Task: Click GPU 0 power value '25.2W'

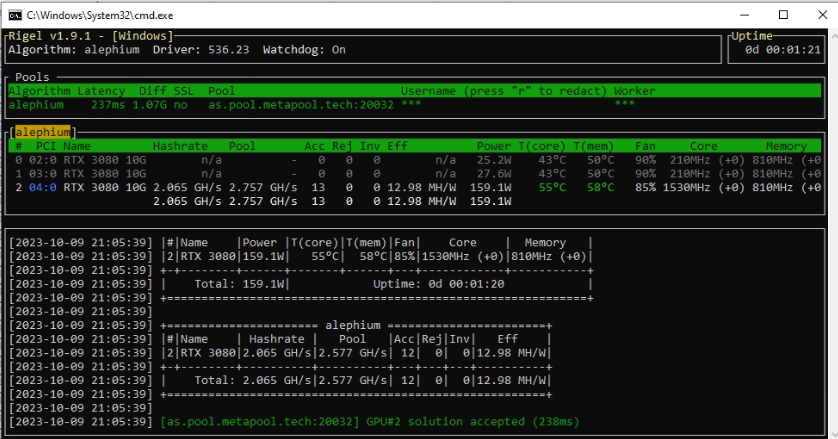Action: pos(494,160)
